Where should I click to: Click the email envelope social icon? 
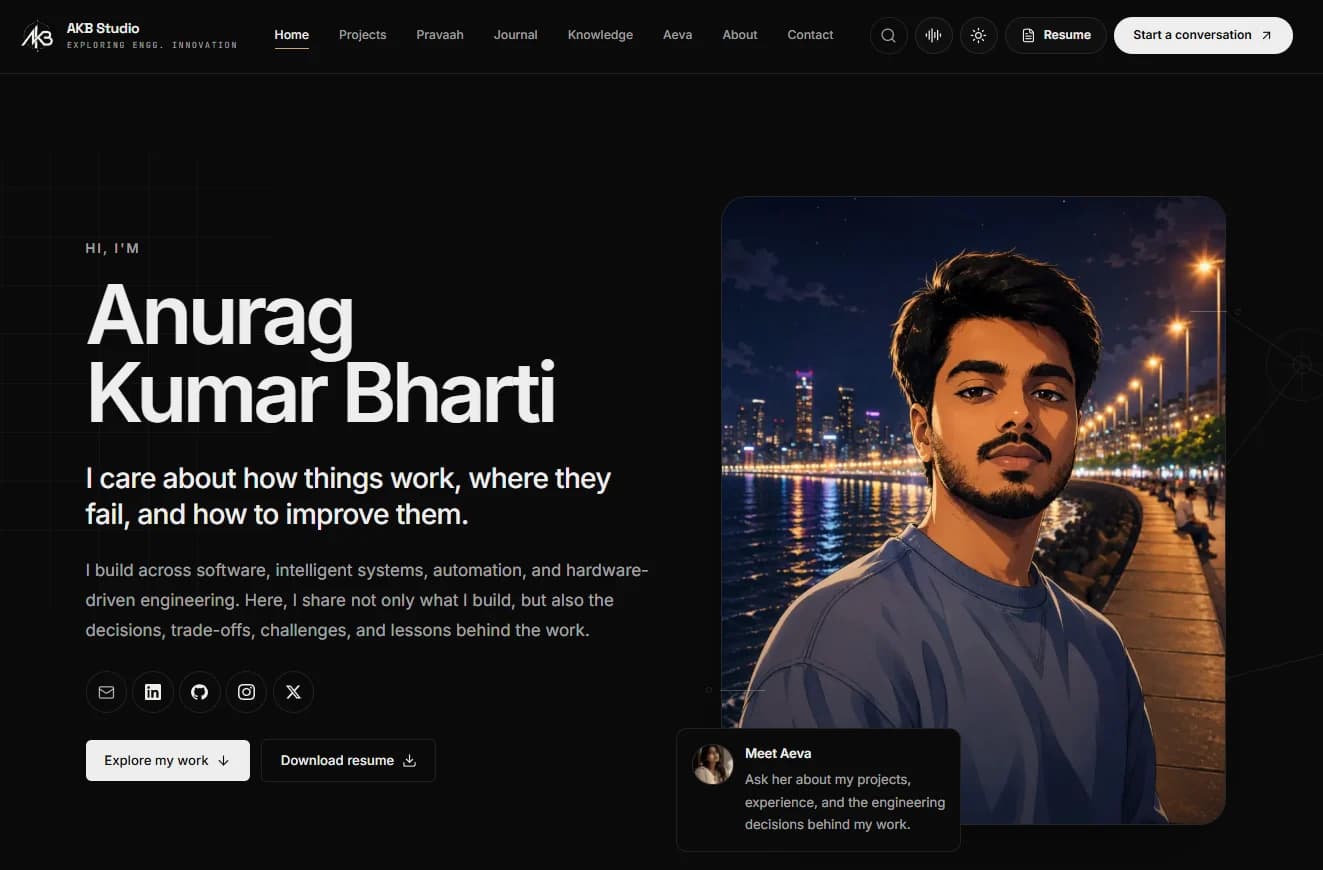(x=106, y=692)
